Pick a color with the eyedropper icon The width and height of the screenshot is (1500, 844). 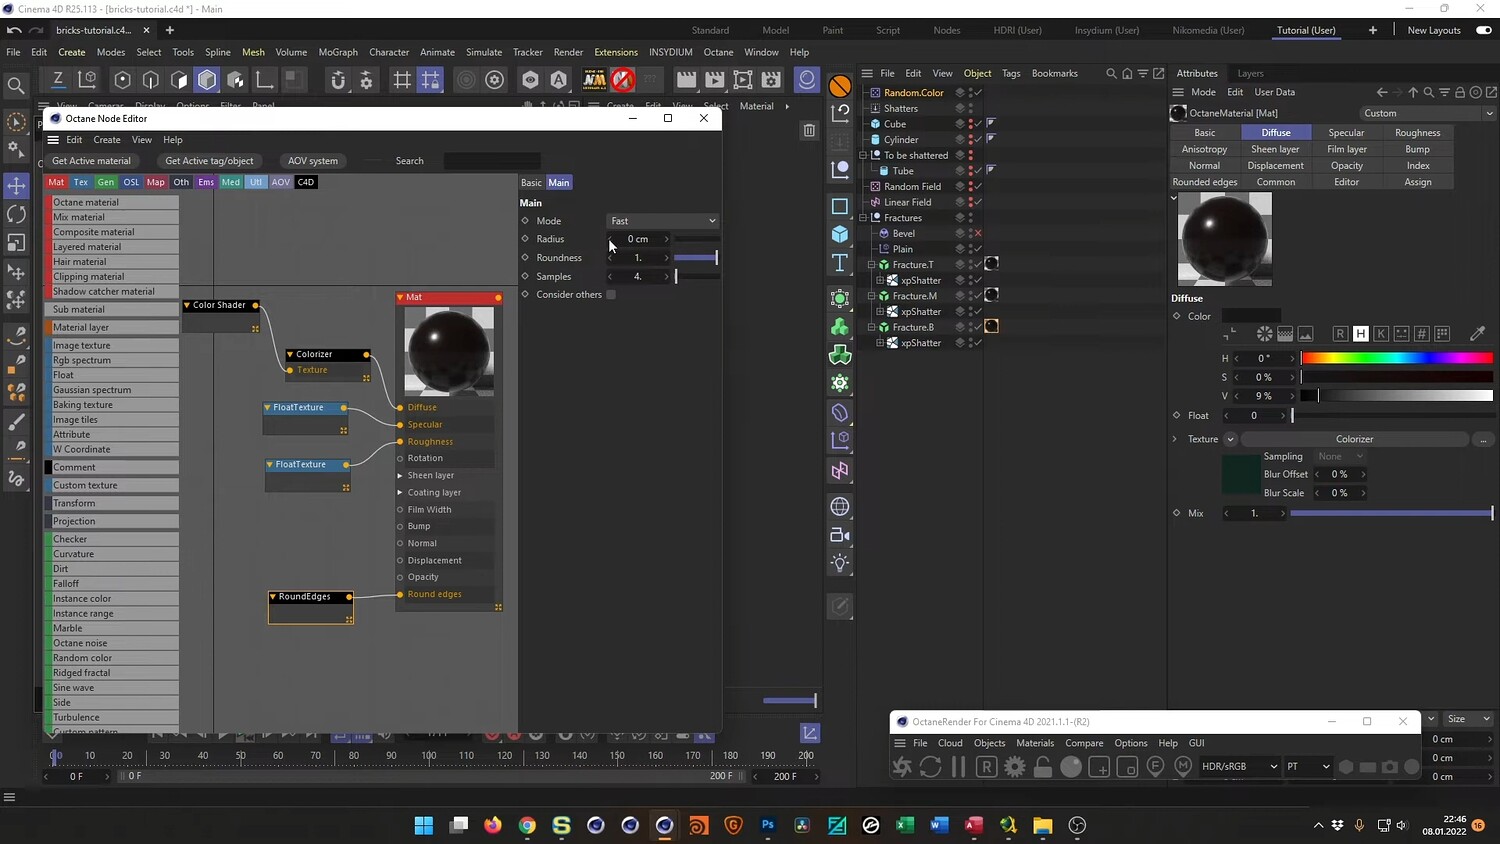[1477, 333]
